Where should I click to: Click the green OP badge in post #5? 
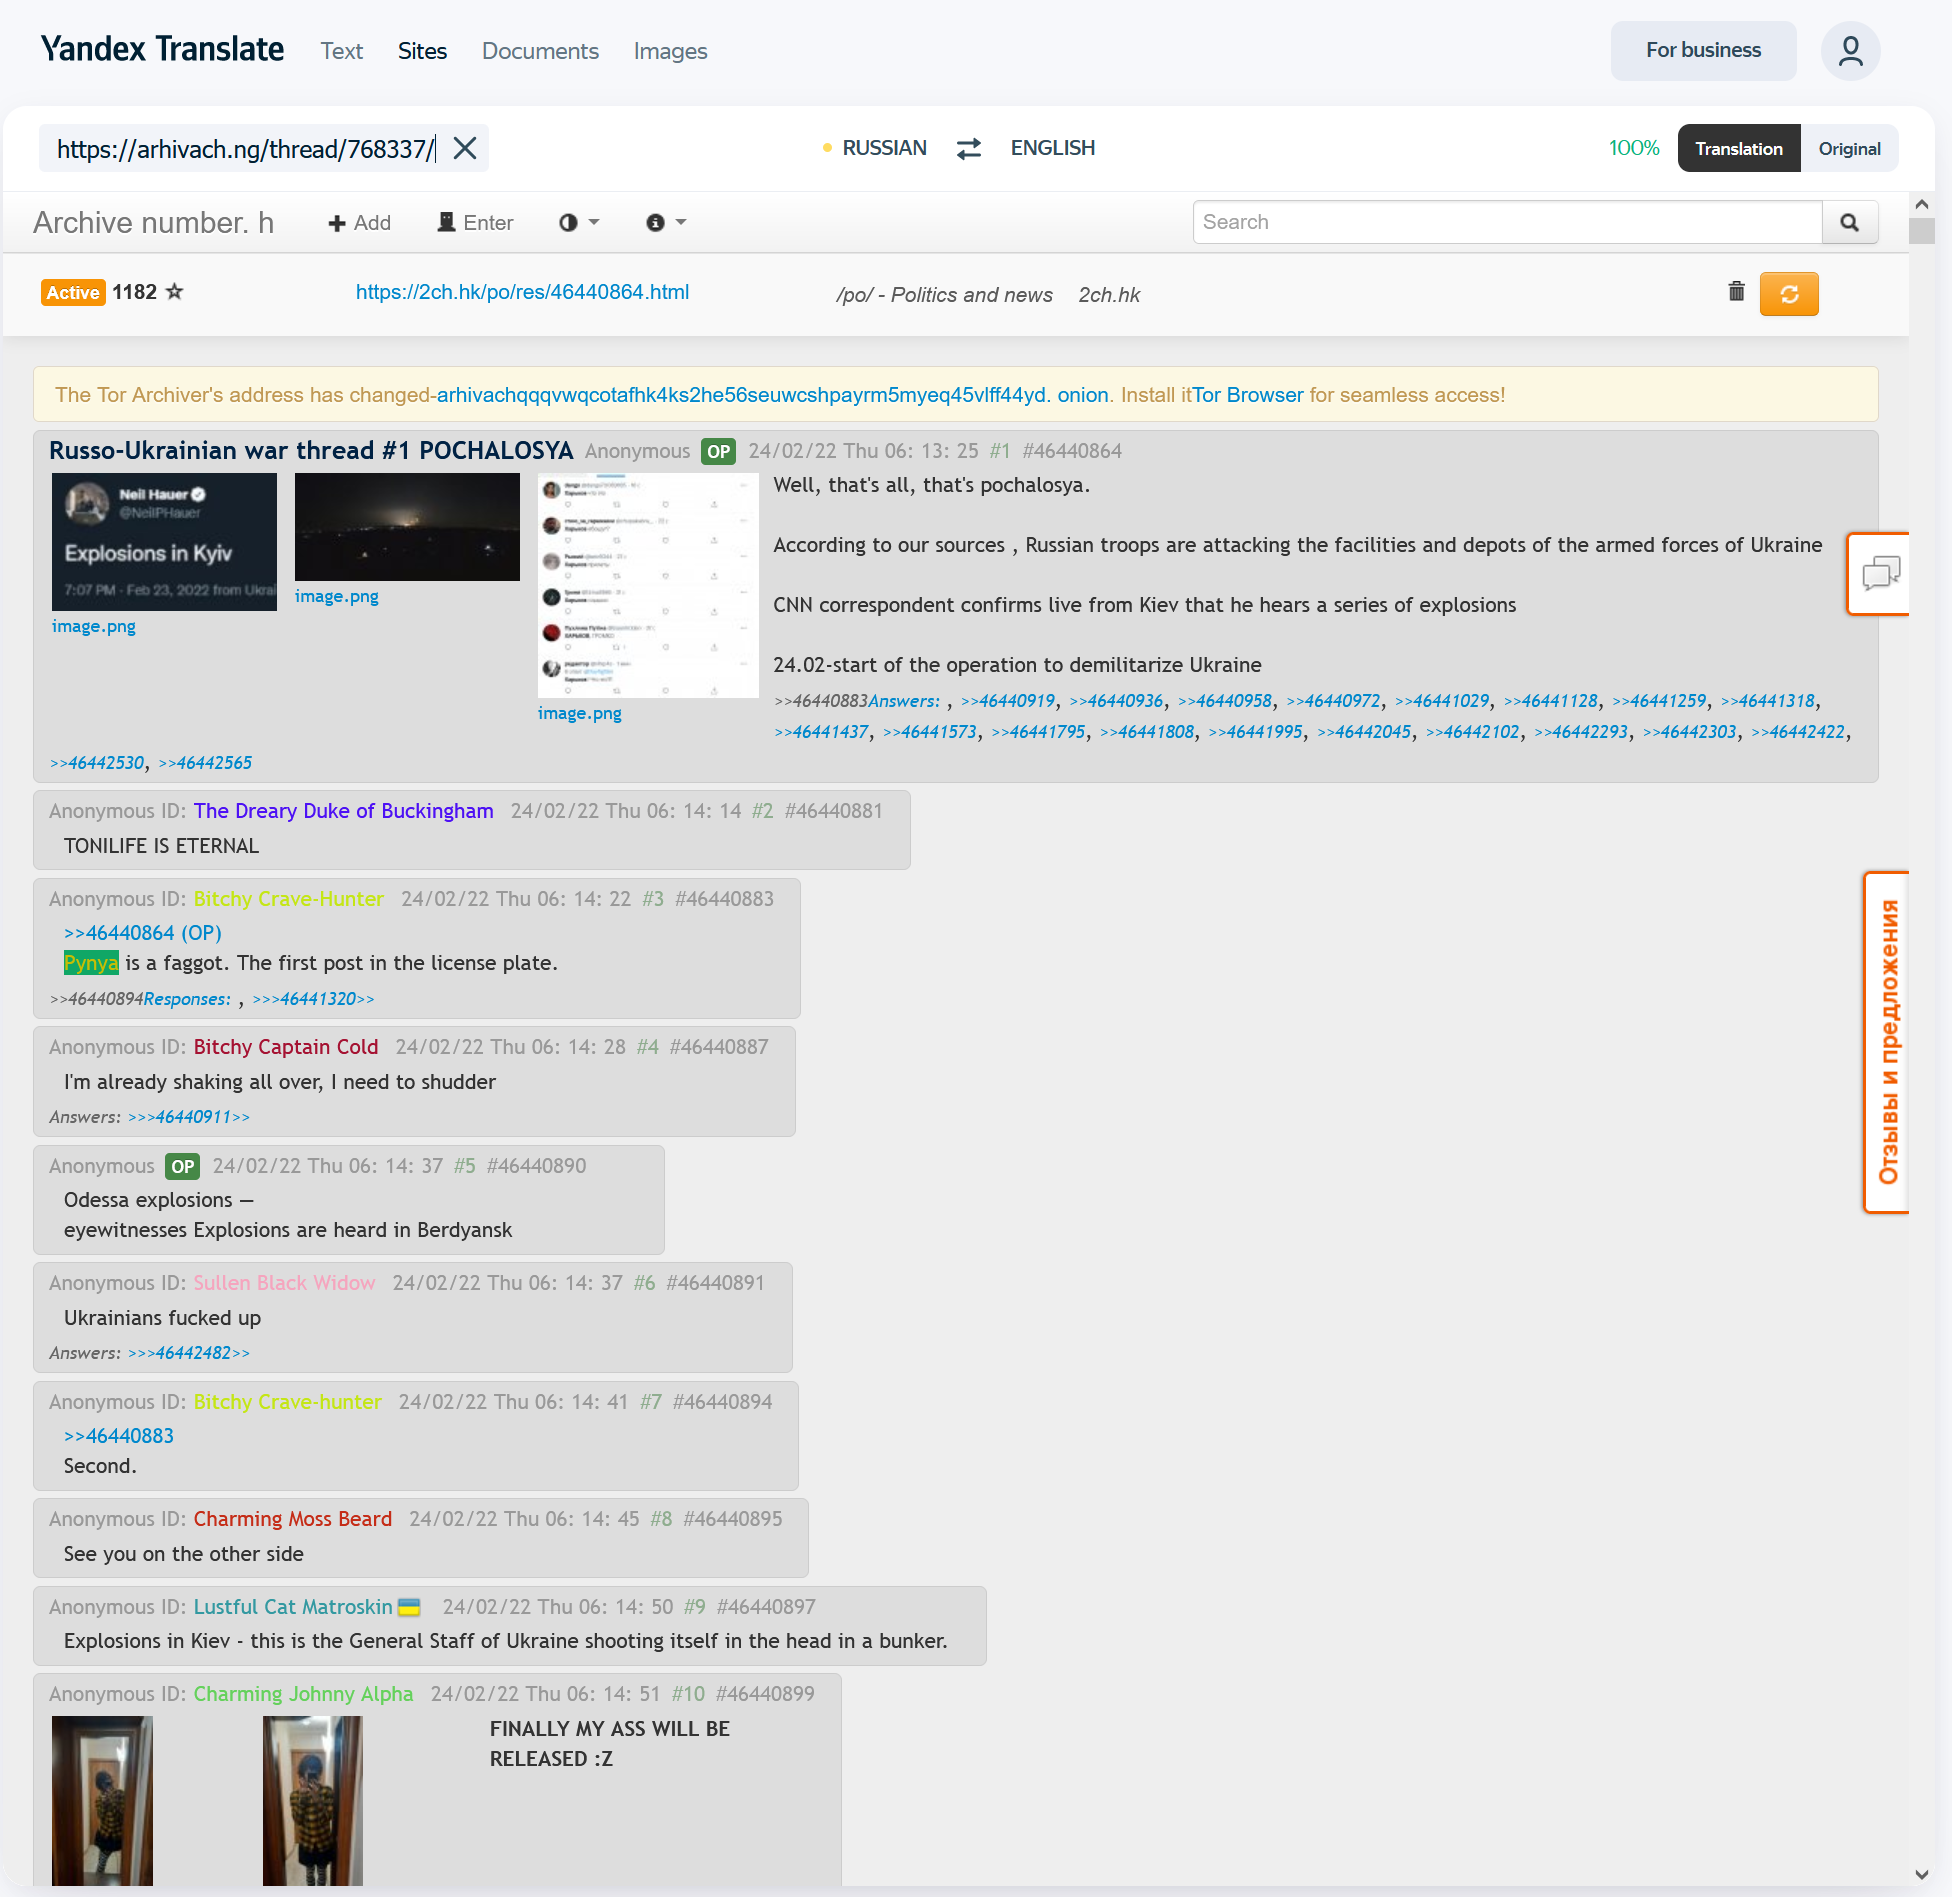[x=182, y=1166]
